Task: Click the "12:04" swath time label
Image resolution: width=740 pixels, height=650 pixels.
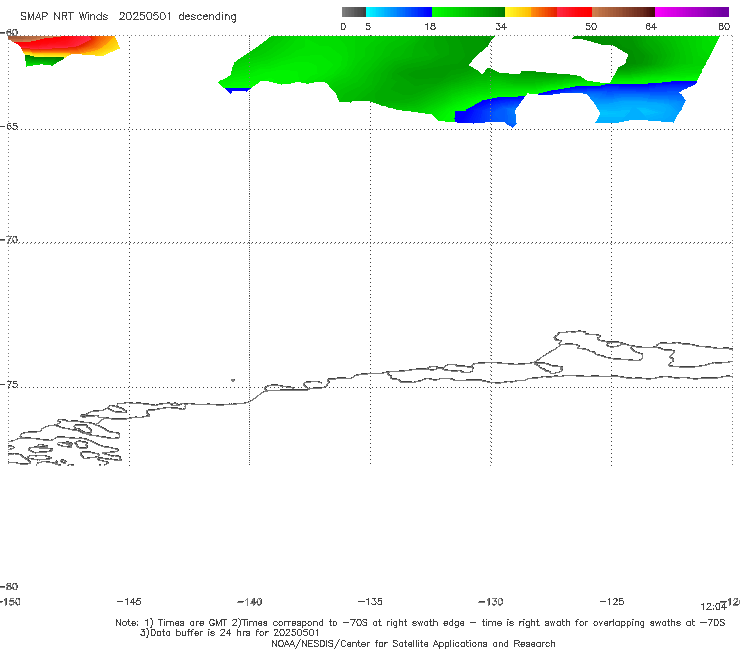Action: (x=713, y=607)
